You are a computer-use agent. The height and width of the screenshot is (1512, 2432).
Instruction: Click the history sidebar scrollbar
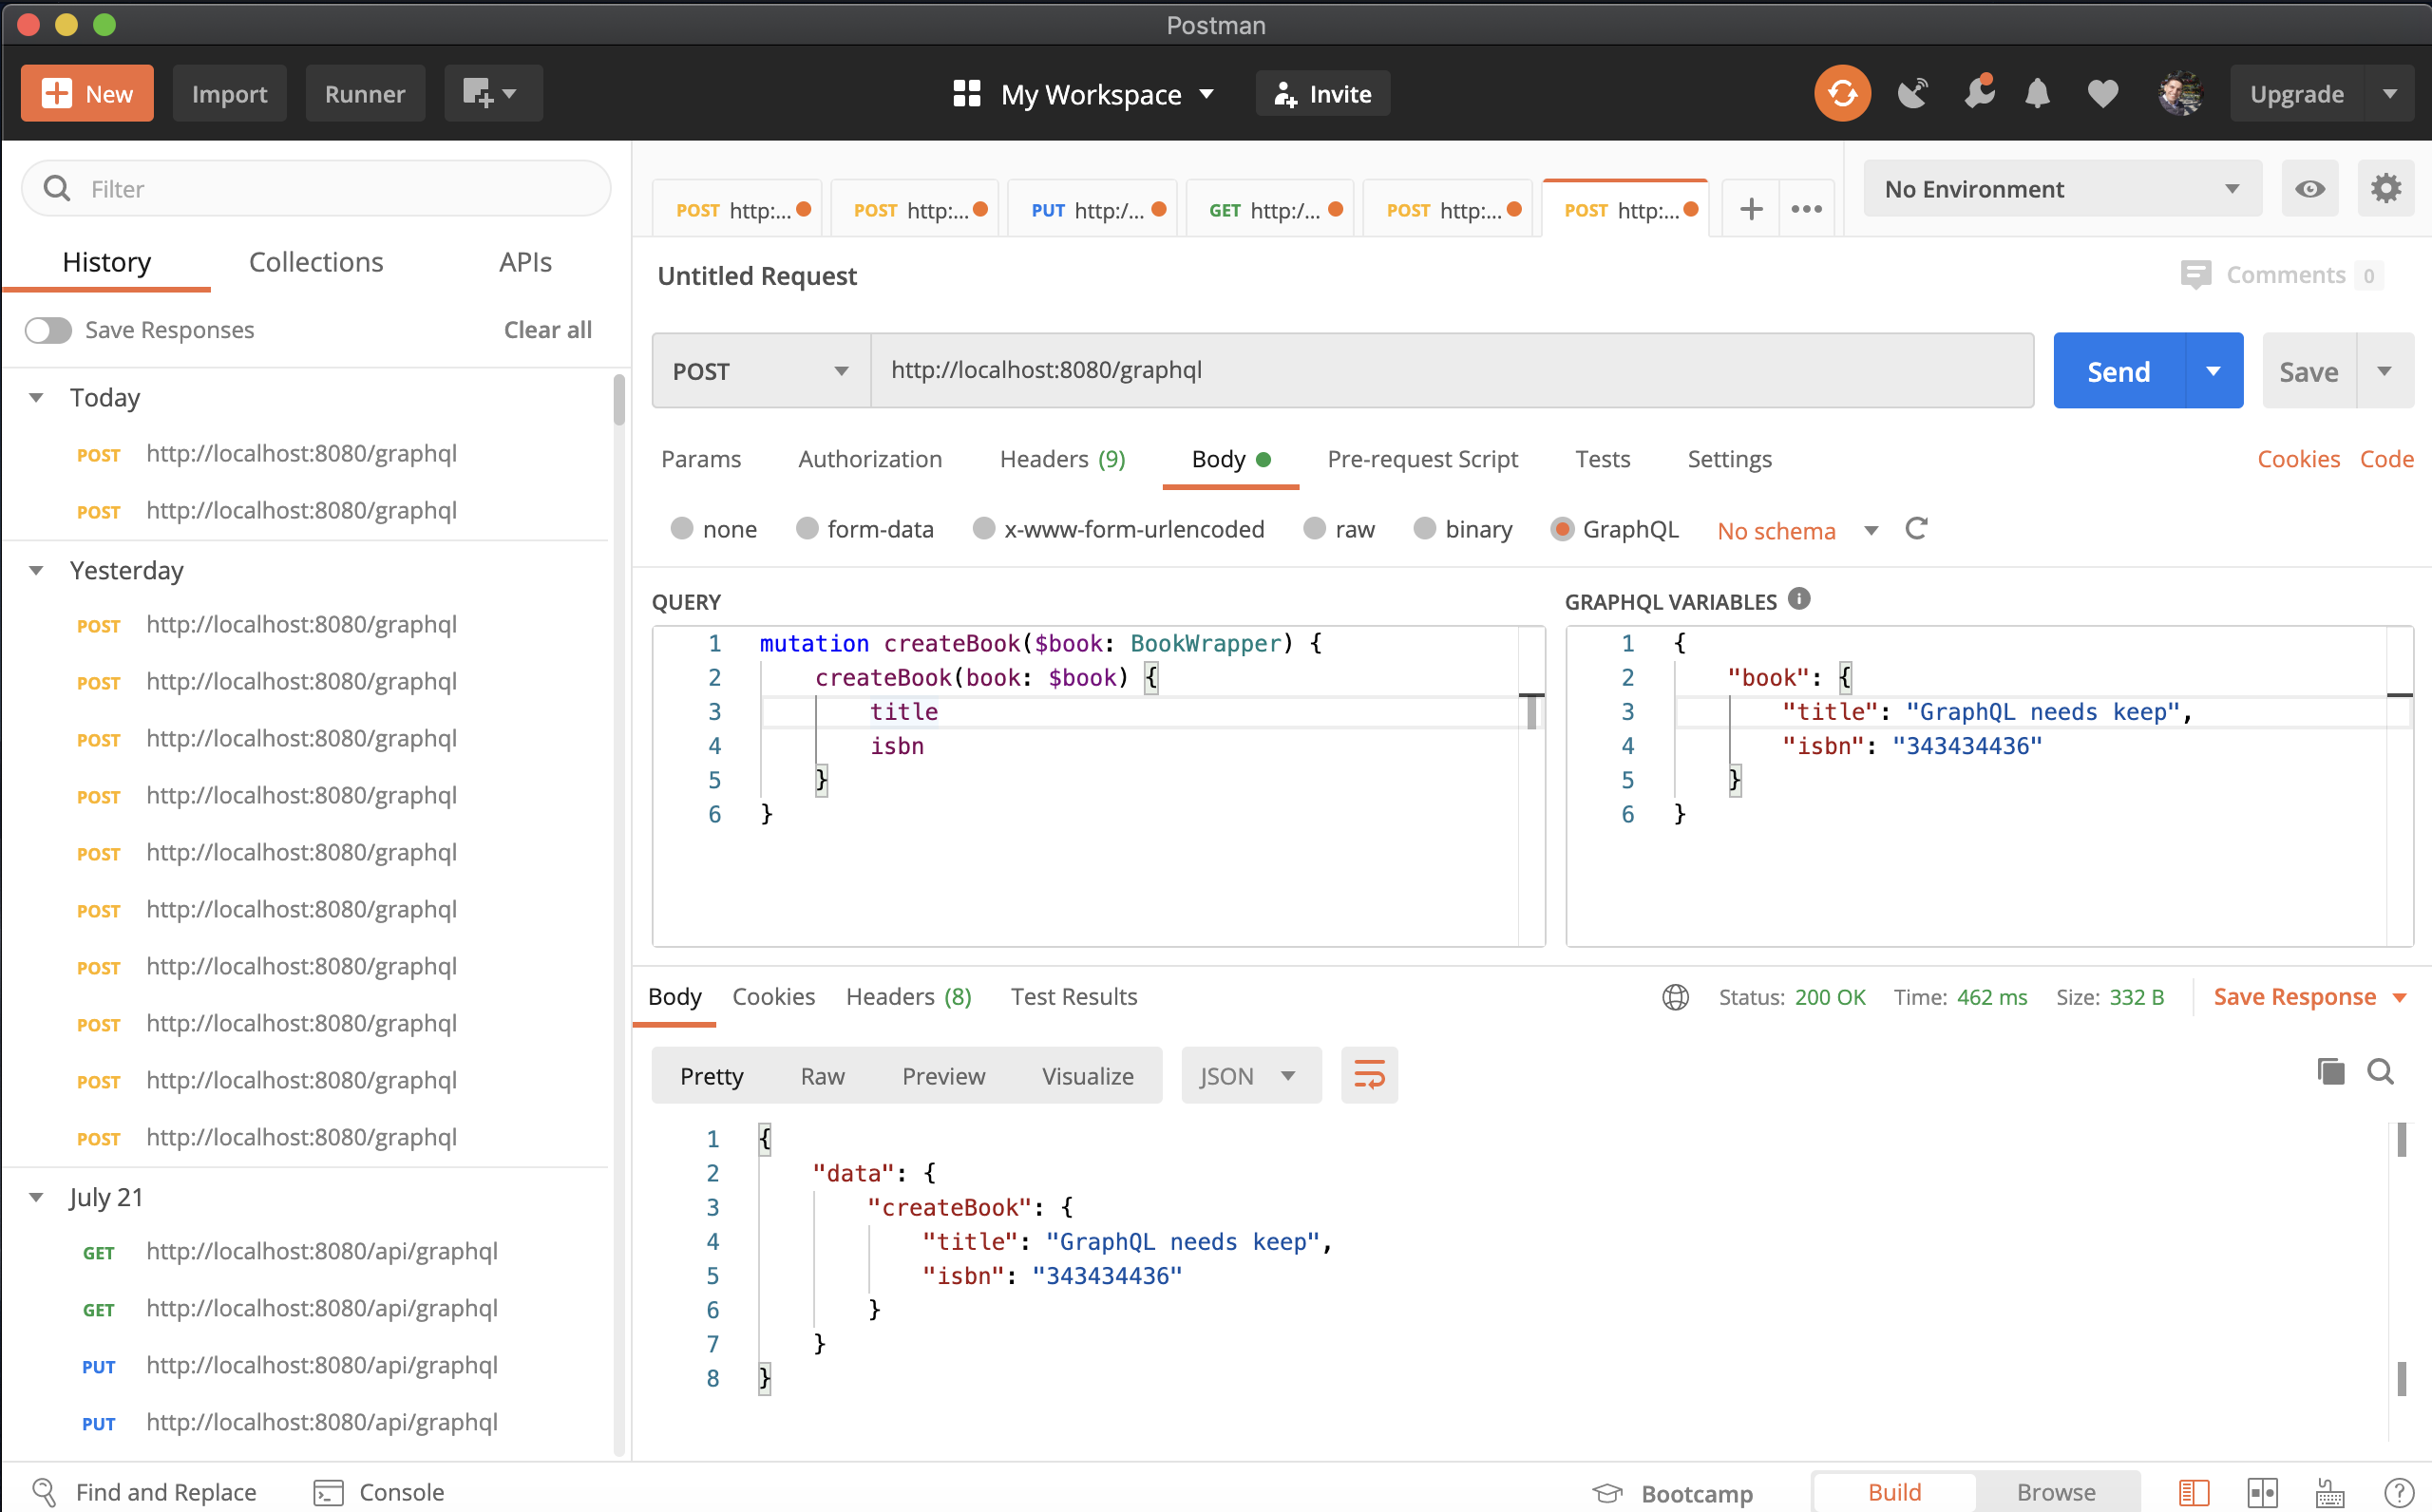coord(619,401)
